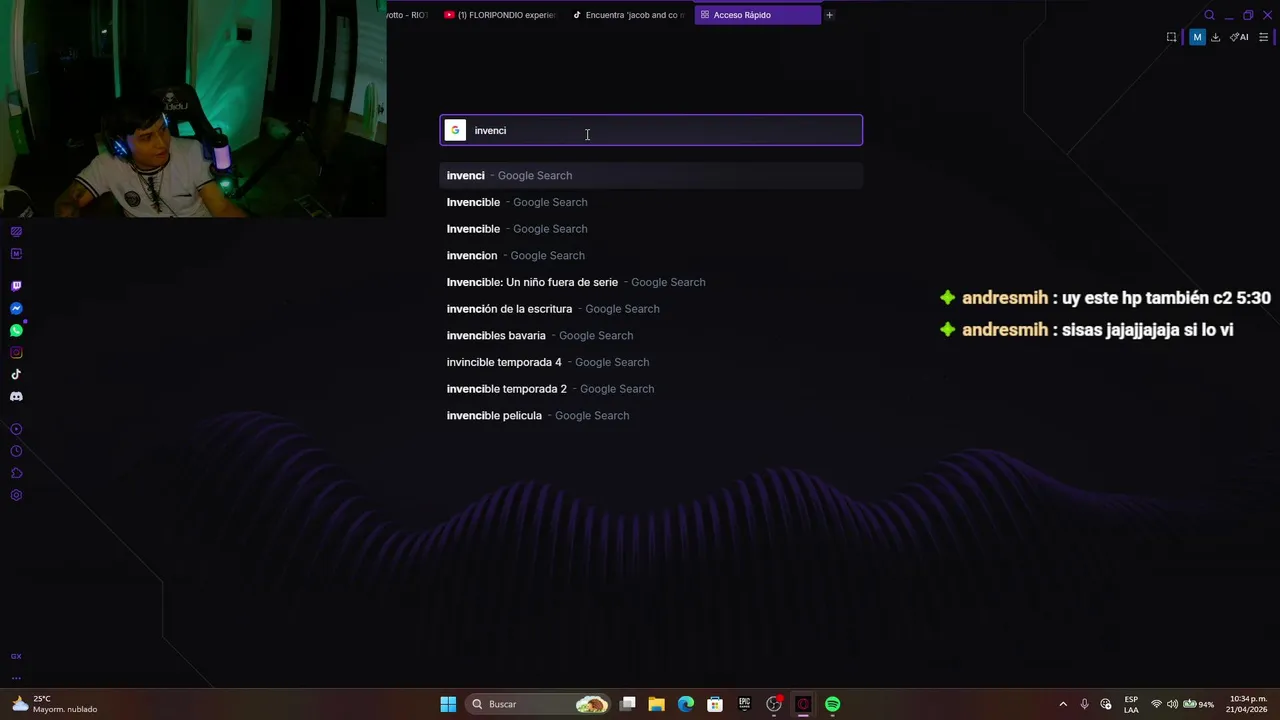The width and height of the screenshot is (1280, 720).
Task: Open WhatsApp in the sidebar
Action: point(16,330)
